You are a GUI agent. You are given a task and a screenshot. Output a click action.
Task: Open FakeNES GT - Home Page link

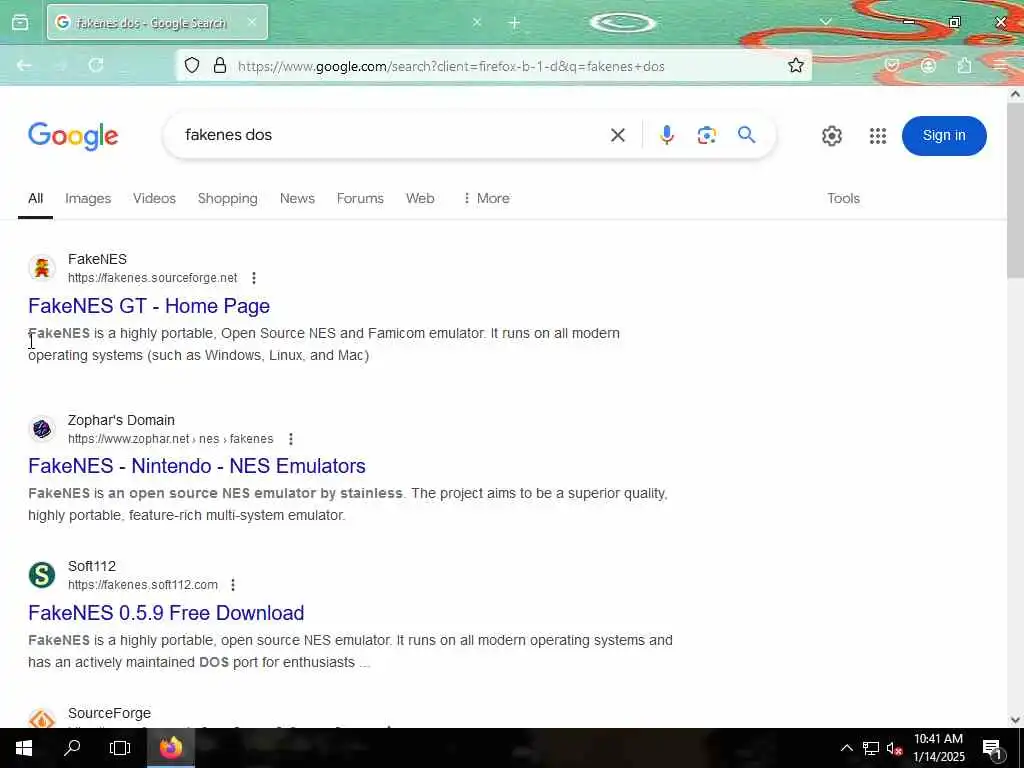click(149, 306)
